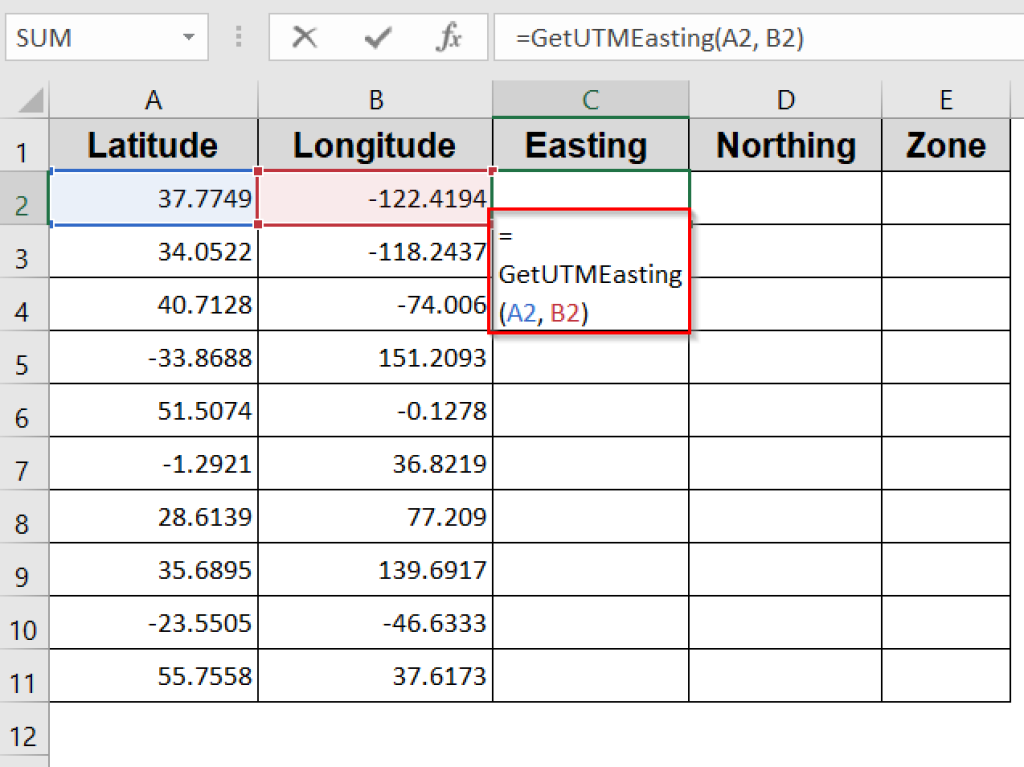Image resolution: width=1024 pixels, height=767 pixels.
Task: Click the Easting column header cell
Action: pos(590,145)
